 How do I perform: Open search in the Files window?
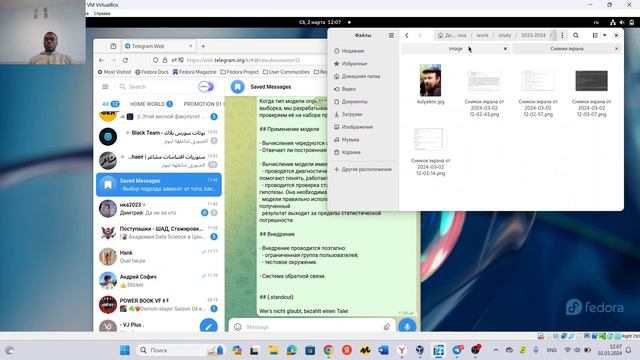click(576, 36)
